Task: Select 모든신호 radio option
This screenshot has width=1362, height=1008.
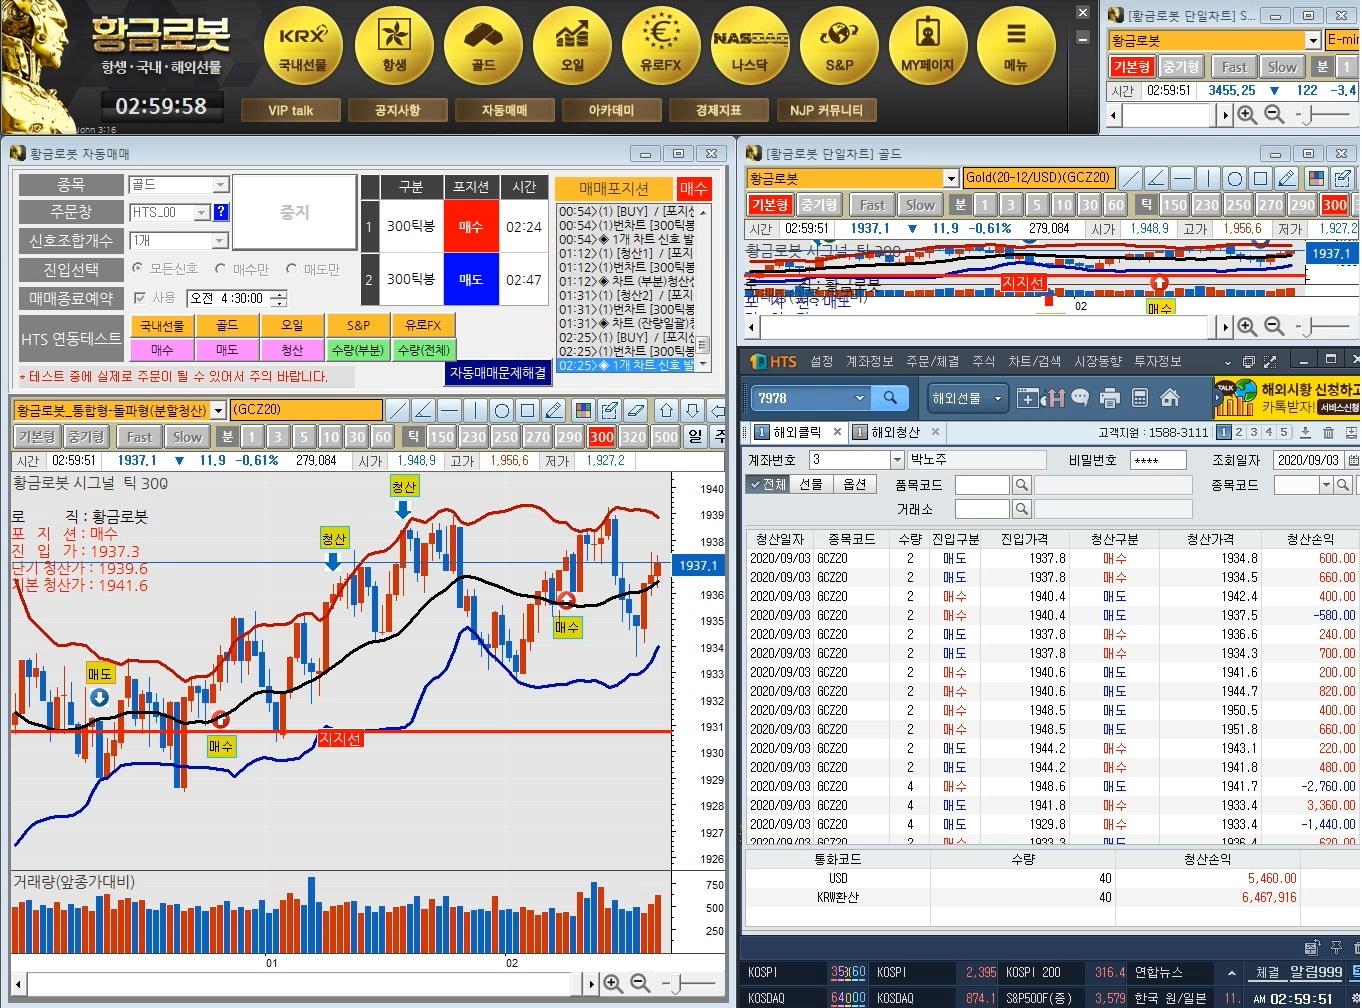Action: [138, 269]
